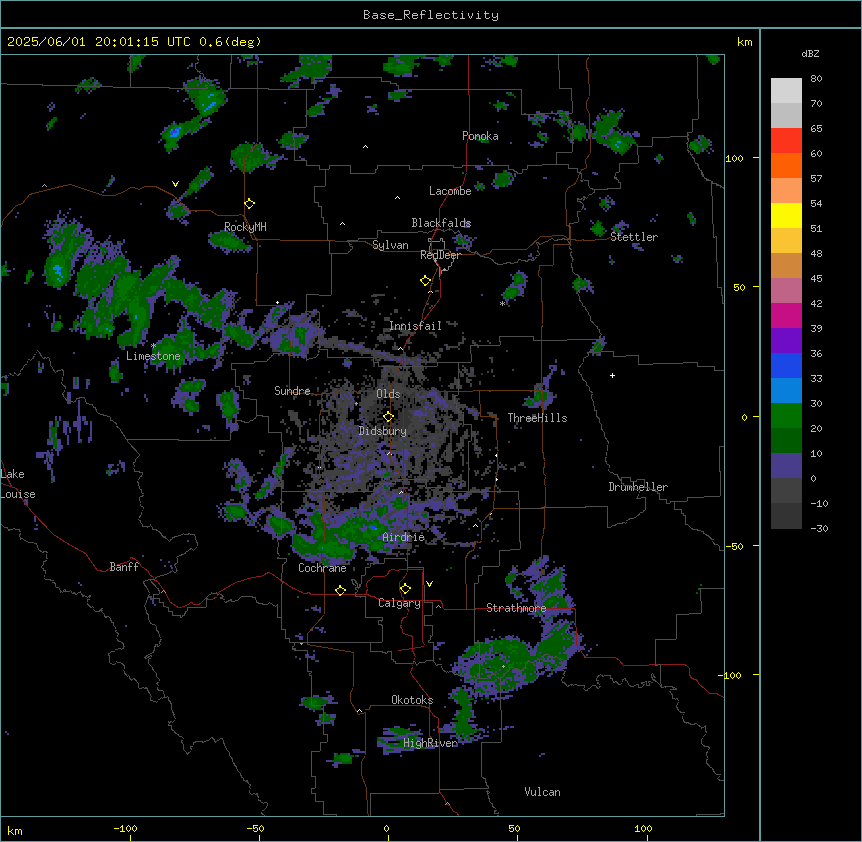This screenshot has width=862, height=842.
Task: Select the Calgary label
Action: [x=399, y=603]
